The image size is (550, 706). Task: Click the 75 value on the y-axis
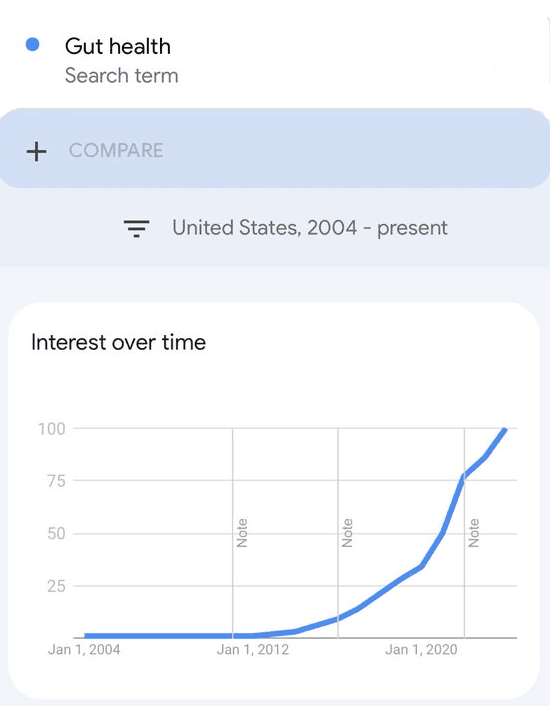click(x=56, y=481)
